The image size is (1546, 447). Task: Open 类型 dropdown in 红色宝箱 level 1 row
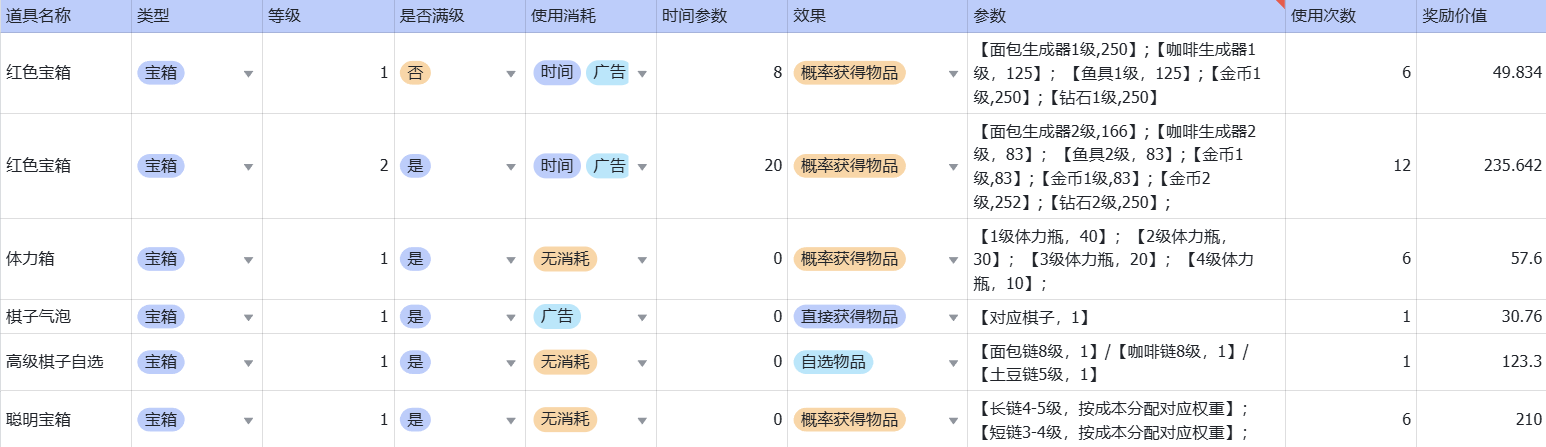(x=248, y=73)
